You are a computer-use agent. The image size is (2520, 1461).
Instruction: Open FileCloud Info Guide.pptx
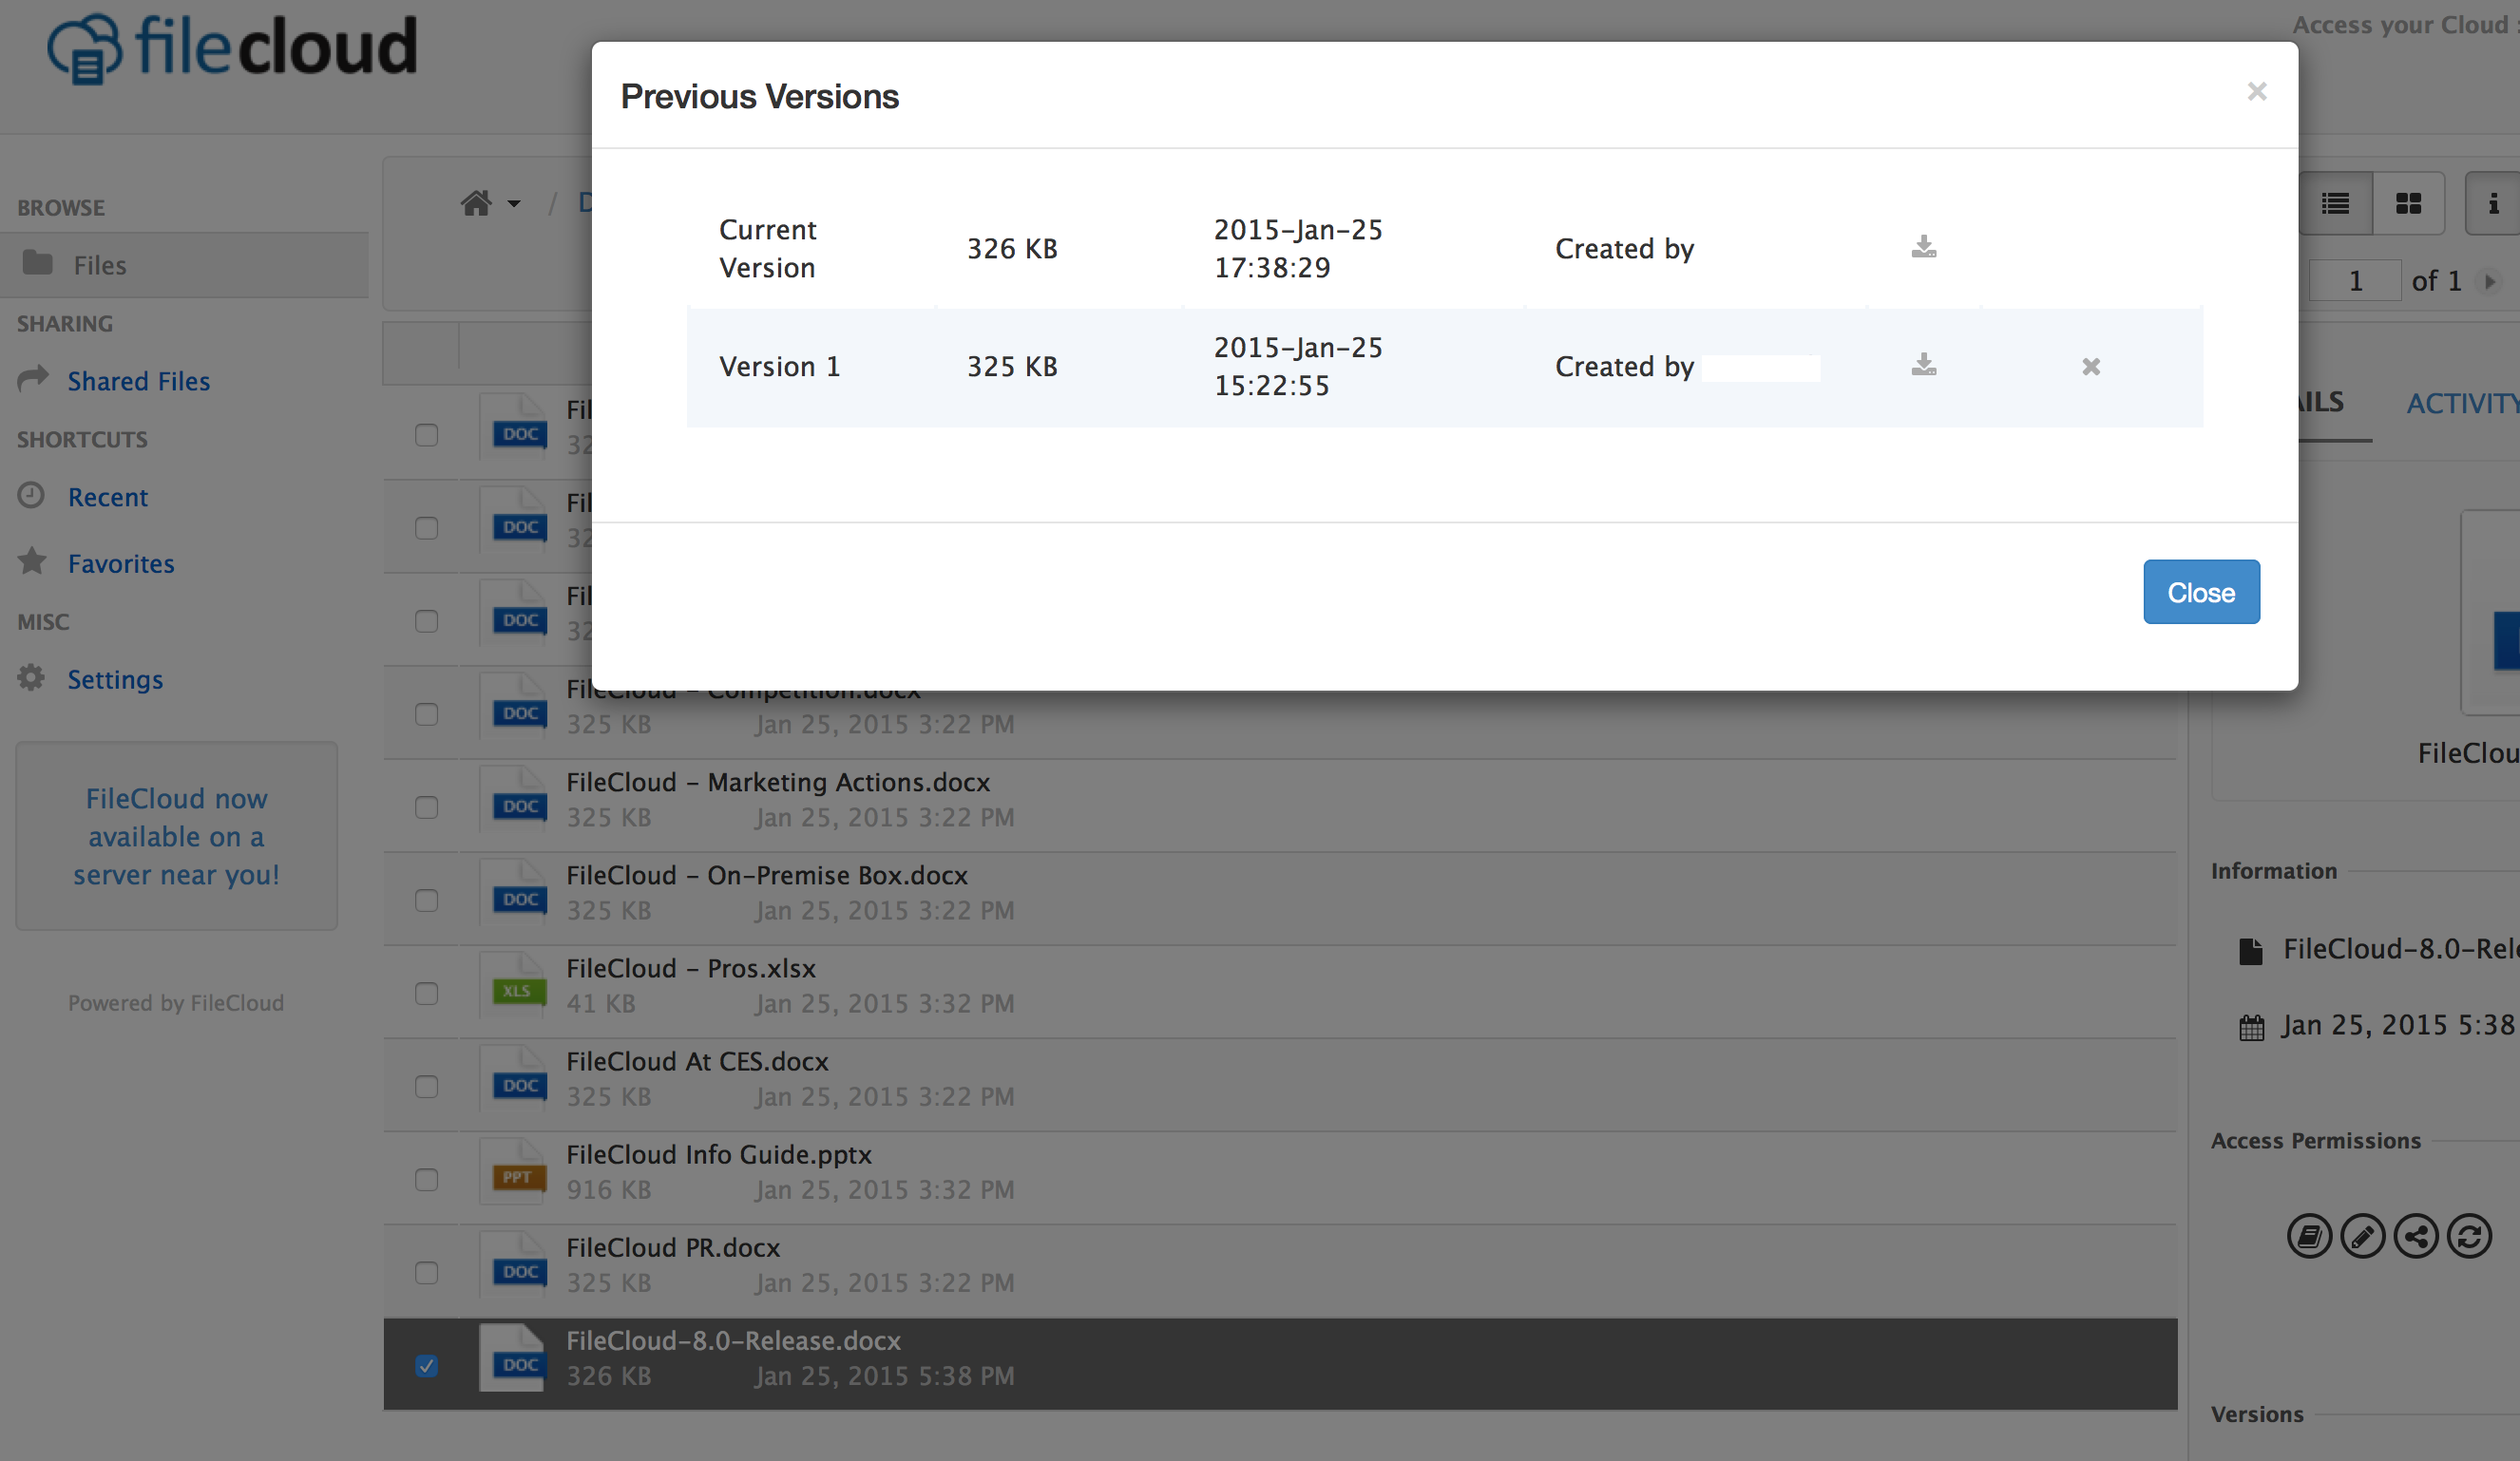click(x=719, y=1154)
